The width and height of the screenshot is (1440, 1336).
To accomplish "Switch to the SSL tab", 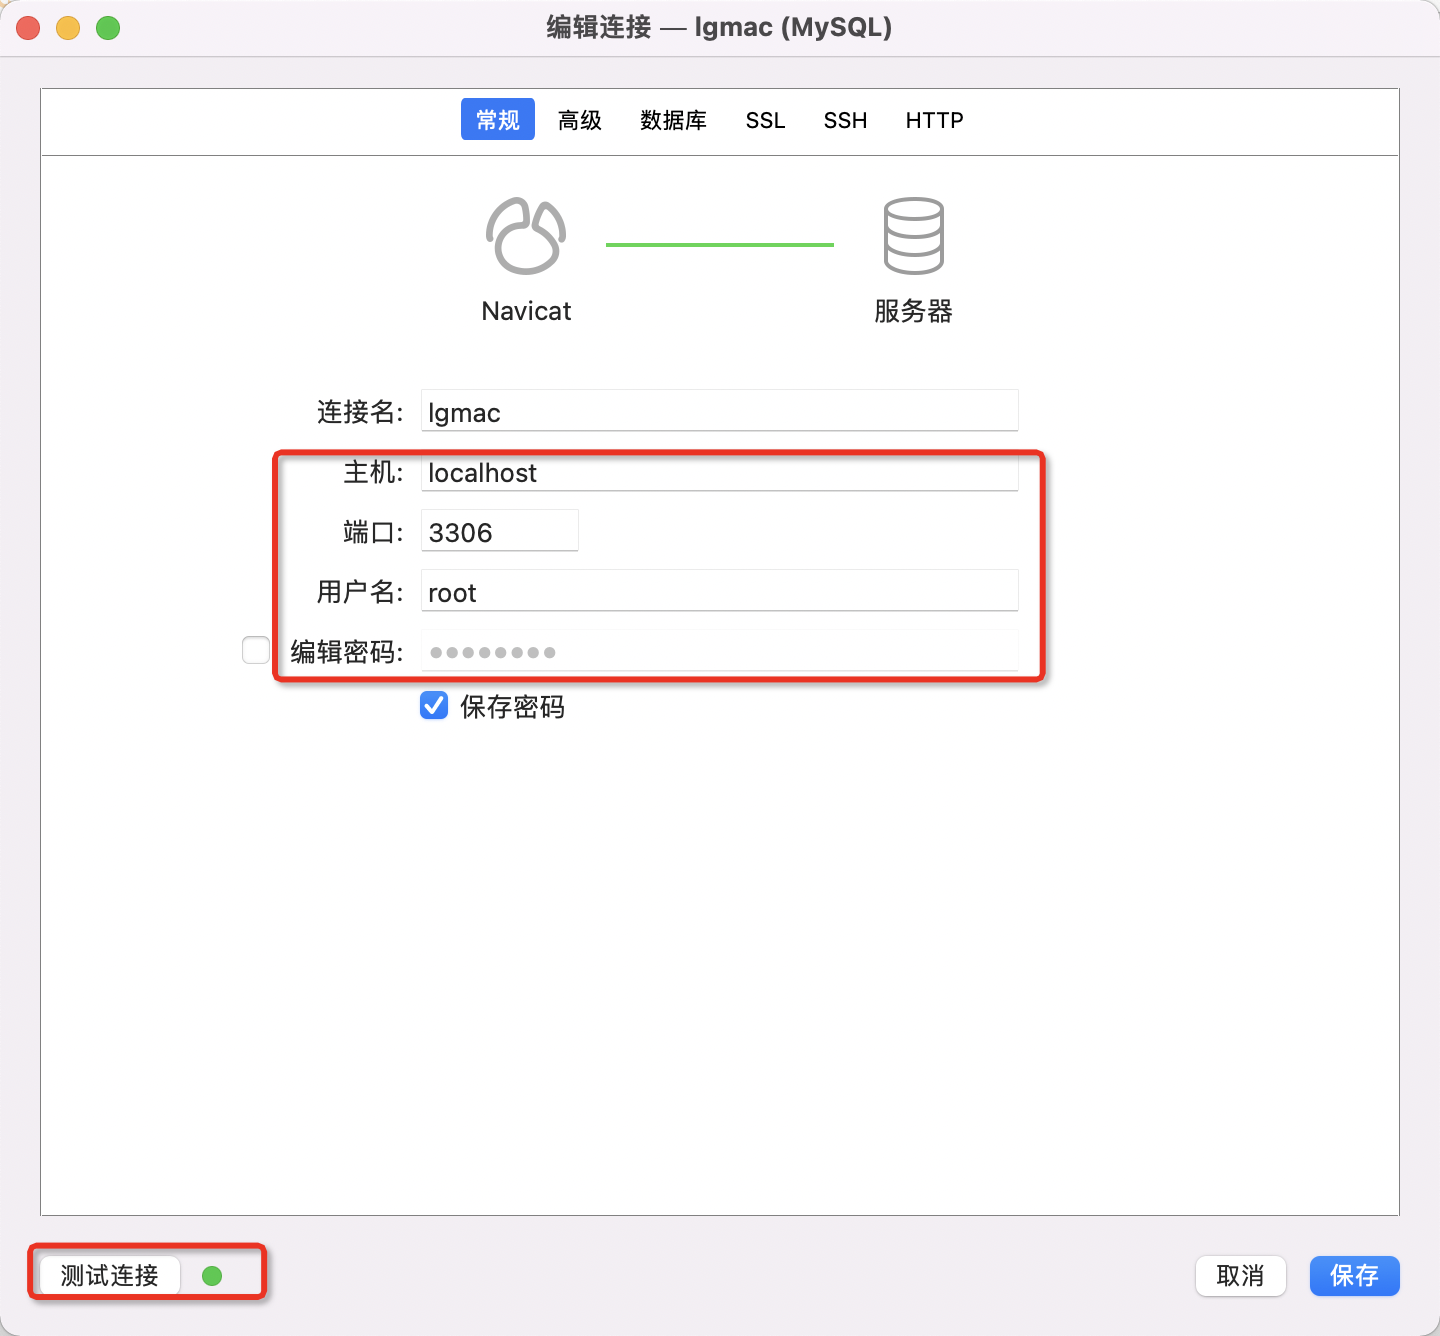I will [765, 120].
